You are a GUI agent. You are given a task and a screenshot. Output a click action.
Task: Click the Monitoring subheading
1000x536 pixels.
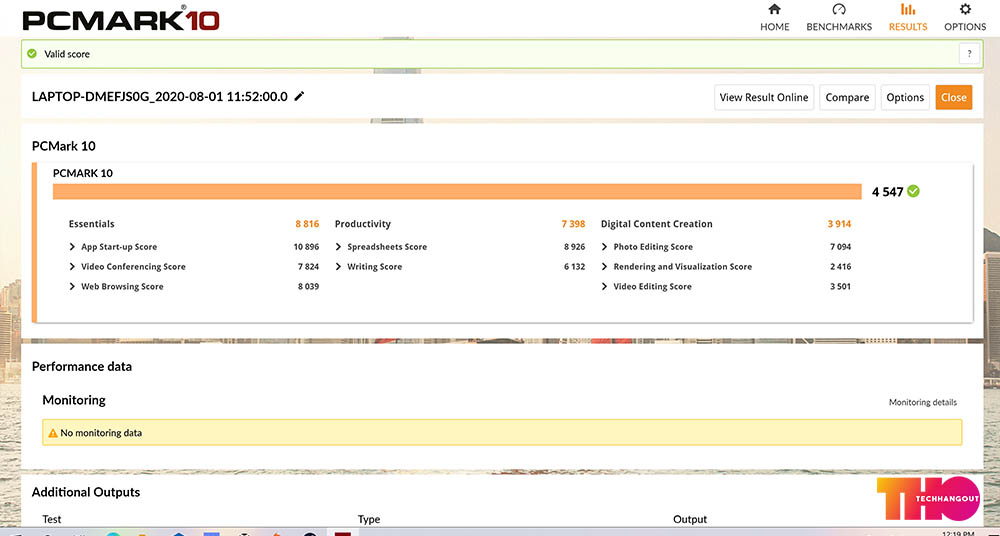tap(74, 400)
